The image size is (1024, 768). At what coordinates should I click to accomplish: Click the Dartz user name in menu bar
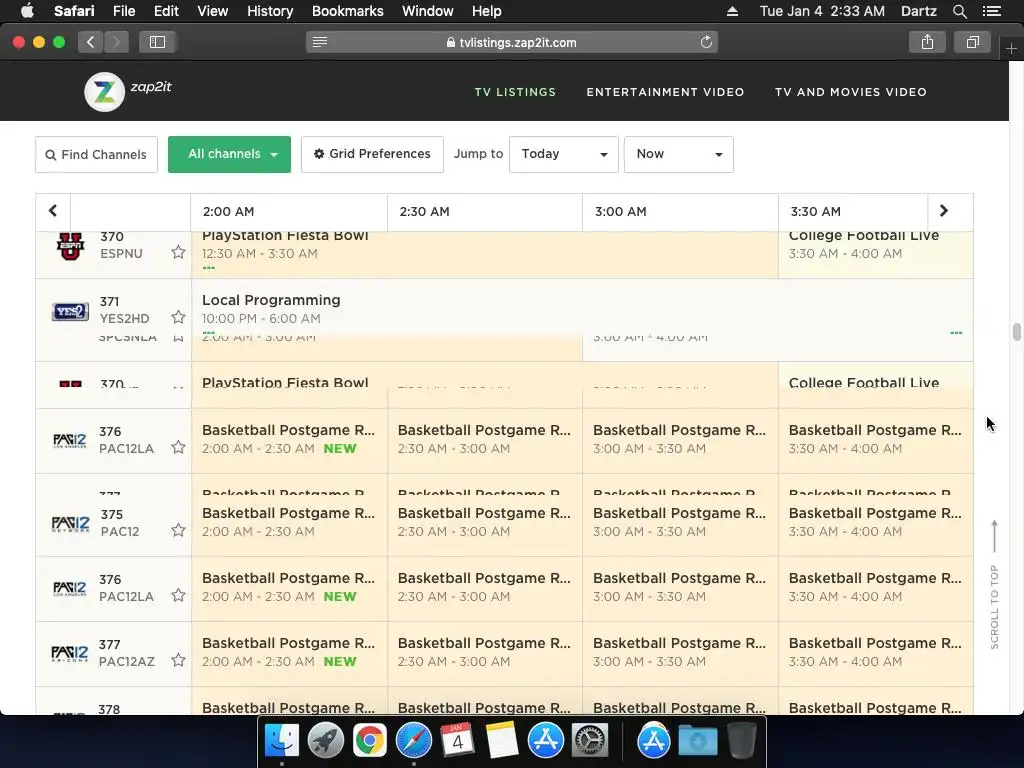coord(918,11)
